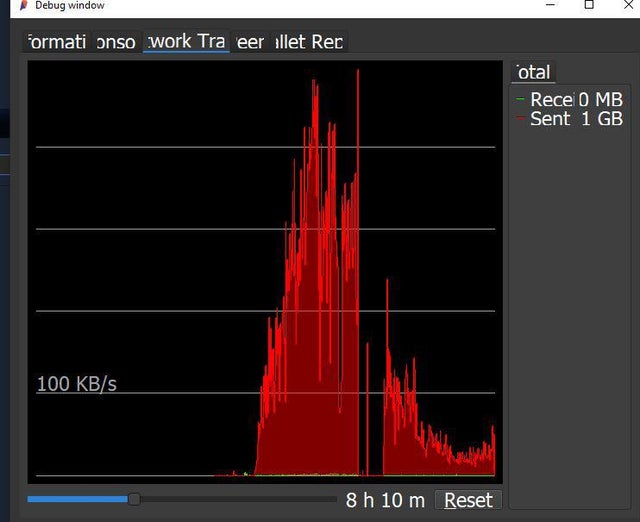Viewport: 640px width, 522px height.
Task: Maximize the Debug window
Action: point(589,5)
